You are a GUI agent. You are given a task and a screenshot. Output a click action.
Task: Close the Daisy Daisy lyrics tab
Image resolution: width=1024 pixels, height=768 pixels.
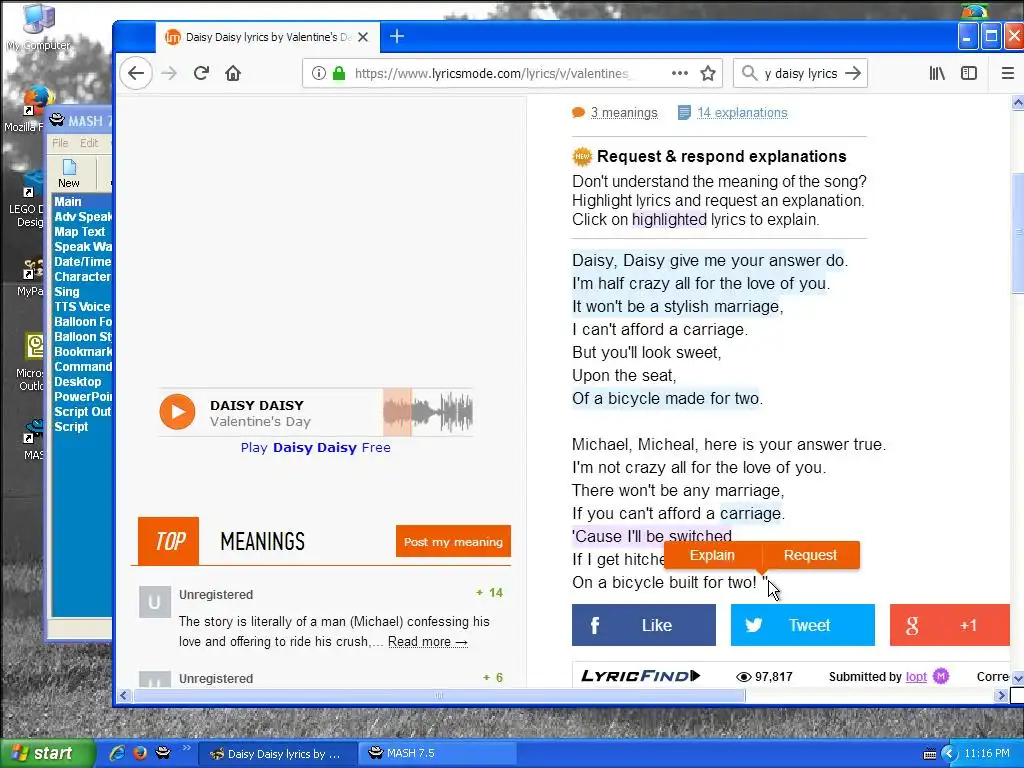click(363, 37)
